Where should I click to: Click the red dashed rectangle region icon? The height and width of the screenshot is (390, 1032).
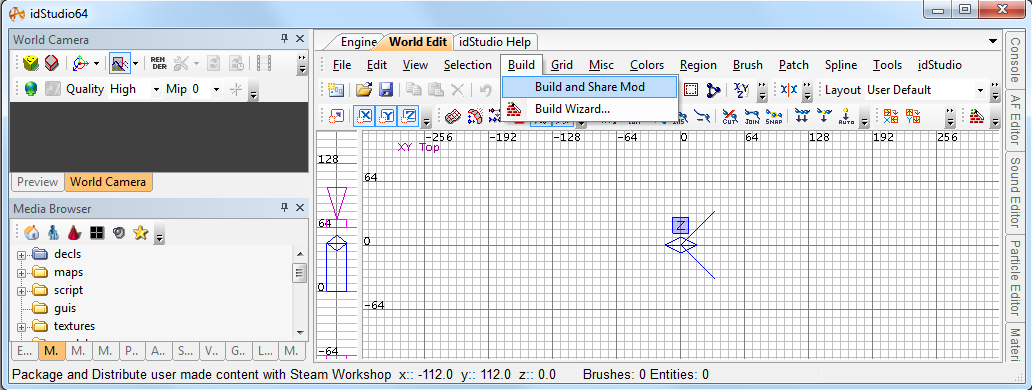pos(691,89)
